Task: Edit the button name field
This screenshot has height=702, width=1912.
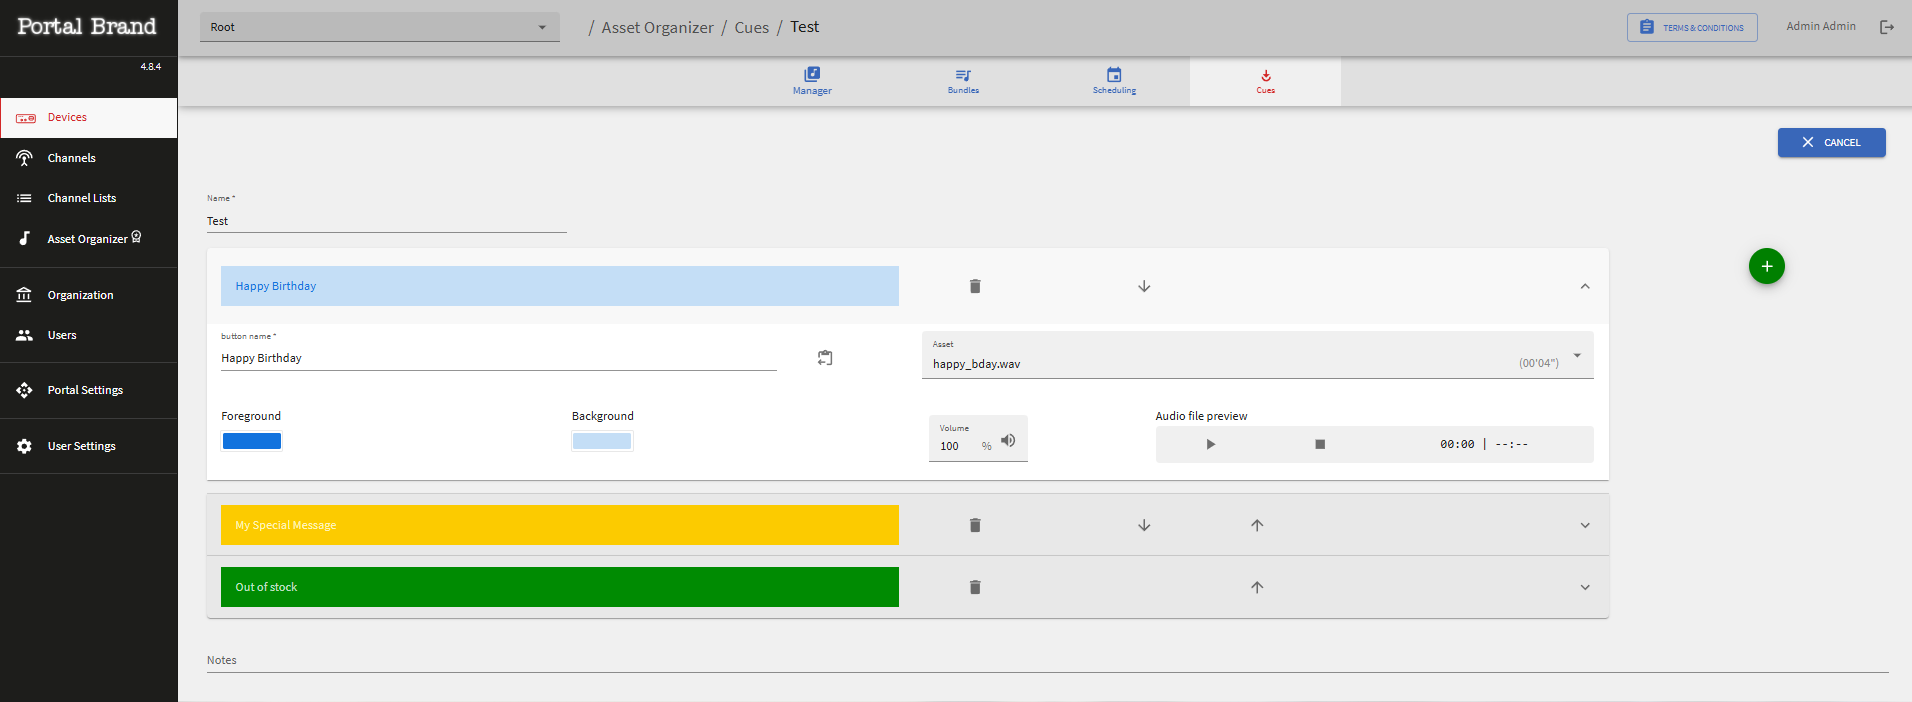Action: (499, 358)
